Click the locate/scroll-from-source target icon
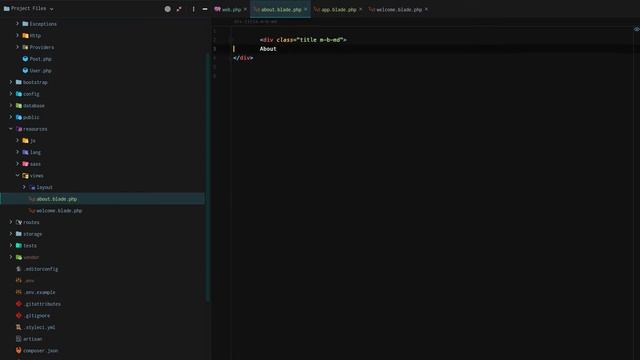640x360 pixels. click(167, 9)
